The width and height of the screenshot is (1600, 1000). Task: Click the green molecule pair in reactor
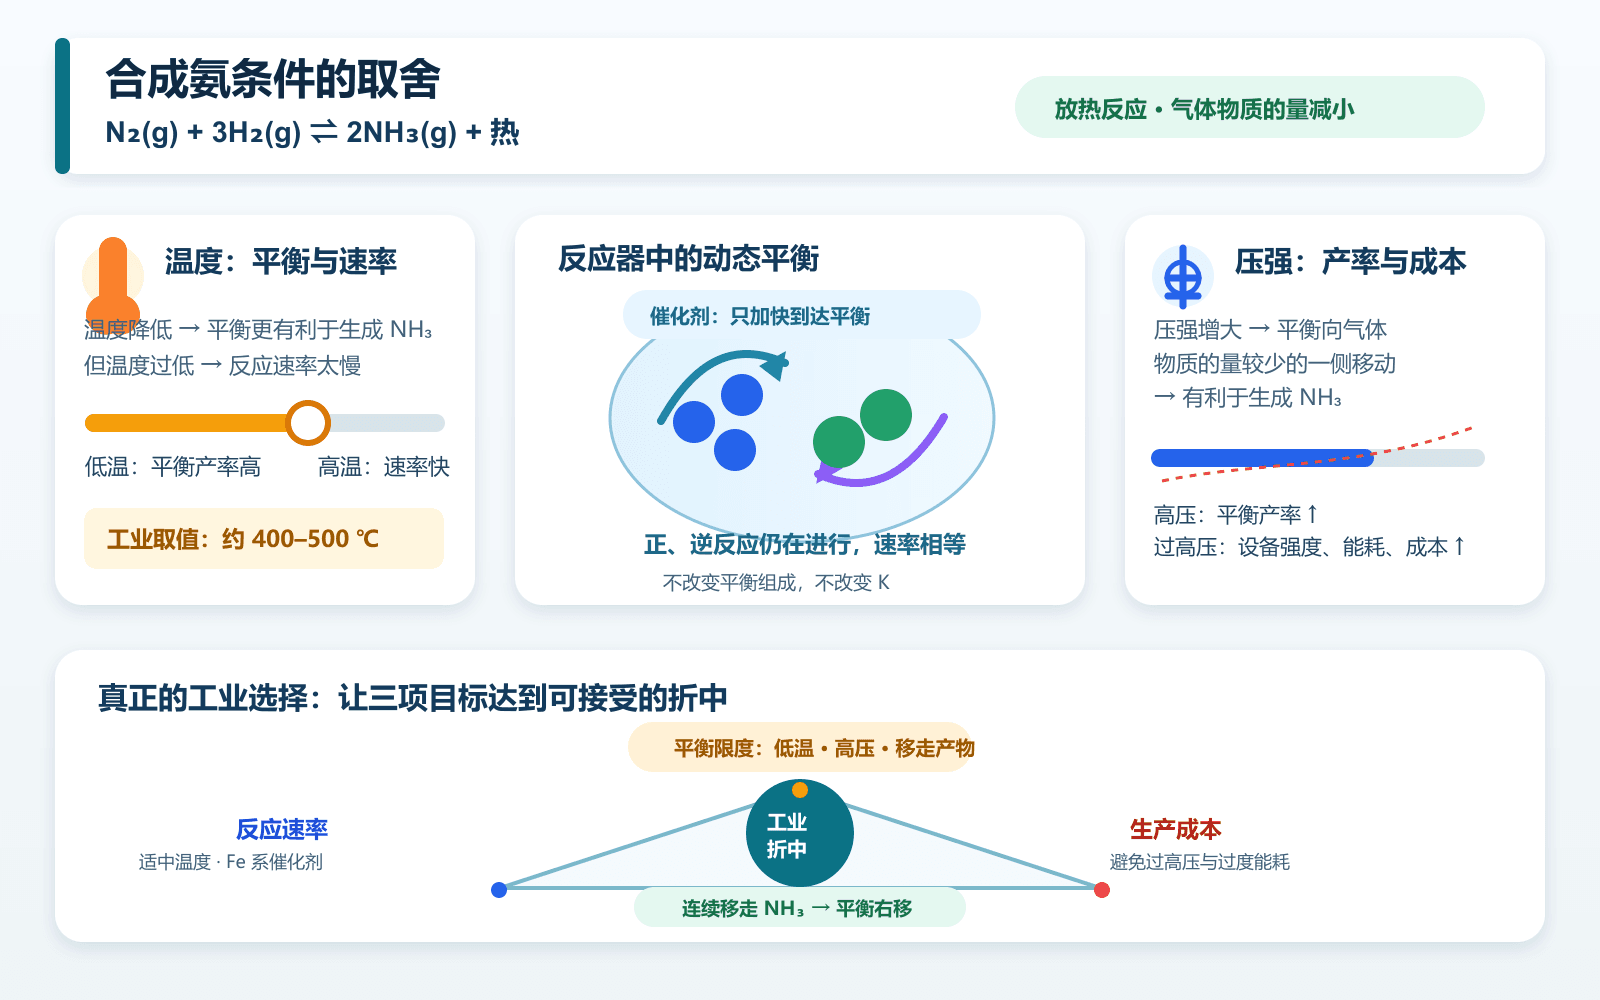point(862,428)
